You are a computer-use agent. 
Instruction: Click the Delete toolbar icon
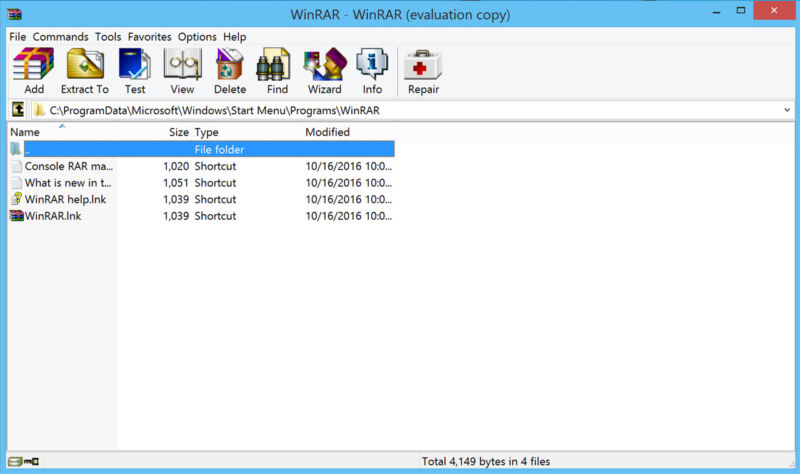pos(230,64)
